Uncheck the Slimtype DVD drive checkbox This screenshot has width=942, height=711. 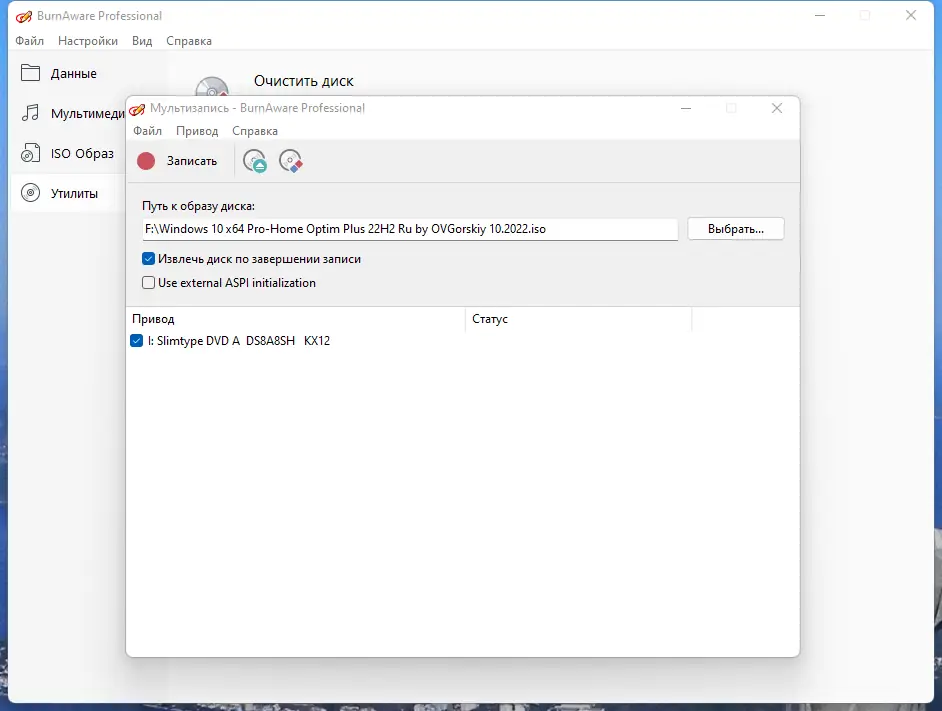(x=136, y=341)
